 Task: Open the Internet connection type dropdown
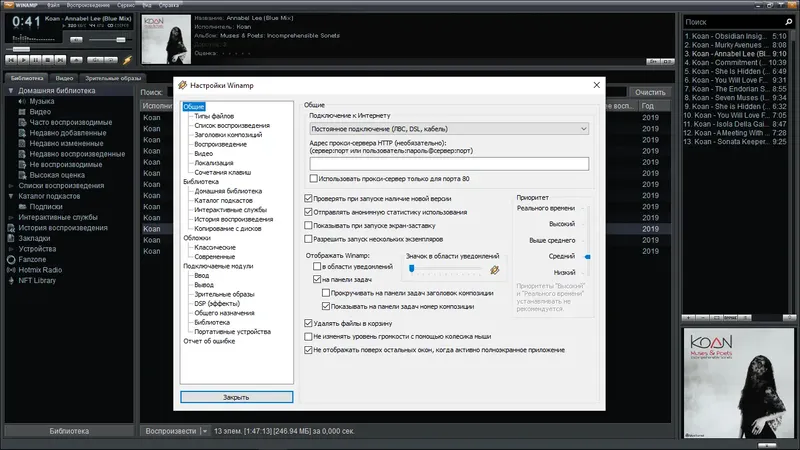449,129
